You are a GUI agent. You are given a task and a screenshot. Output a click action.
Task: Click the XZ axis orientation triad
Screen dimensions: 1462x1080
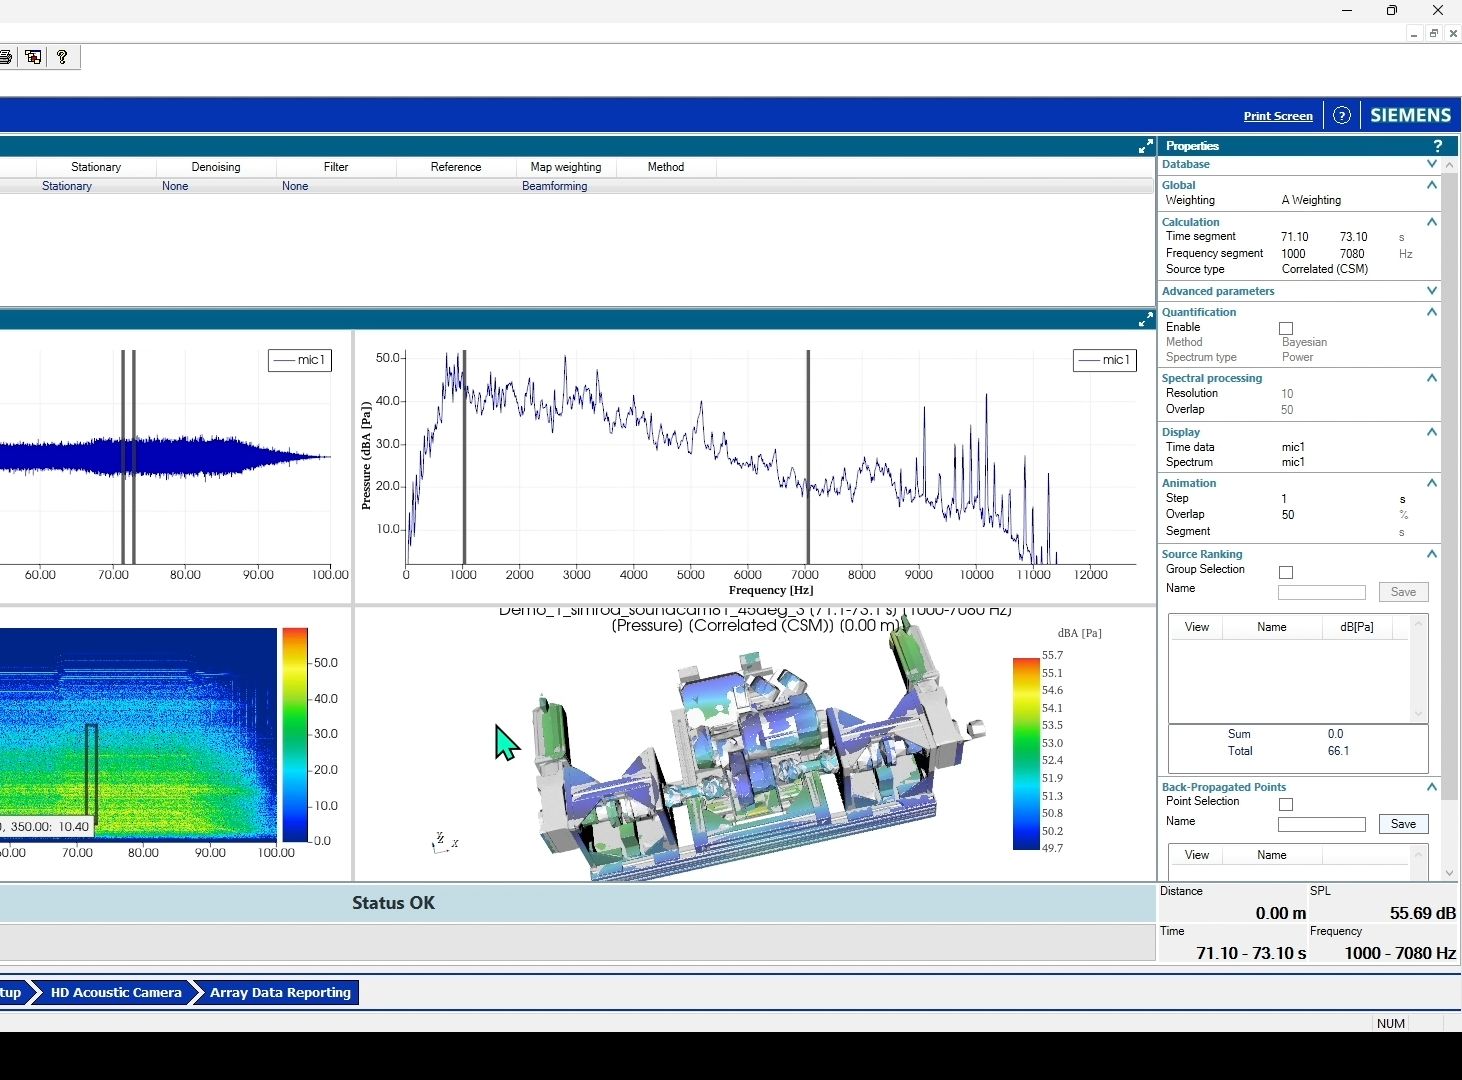point(444,842)
